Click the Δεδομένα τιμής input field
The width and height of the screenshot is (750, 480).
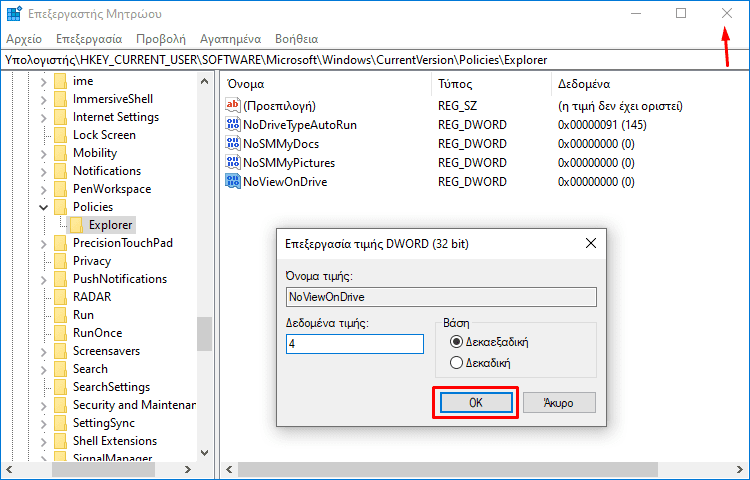[x=354, y=344]
